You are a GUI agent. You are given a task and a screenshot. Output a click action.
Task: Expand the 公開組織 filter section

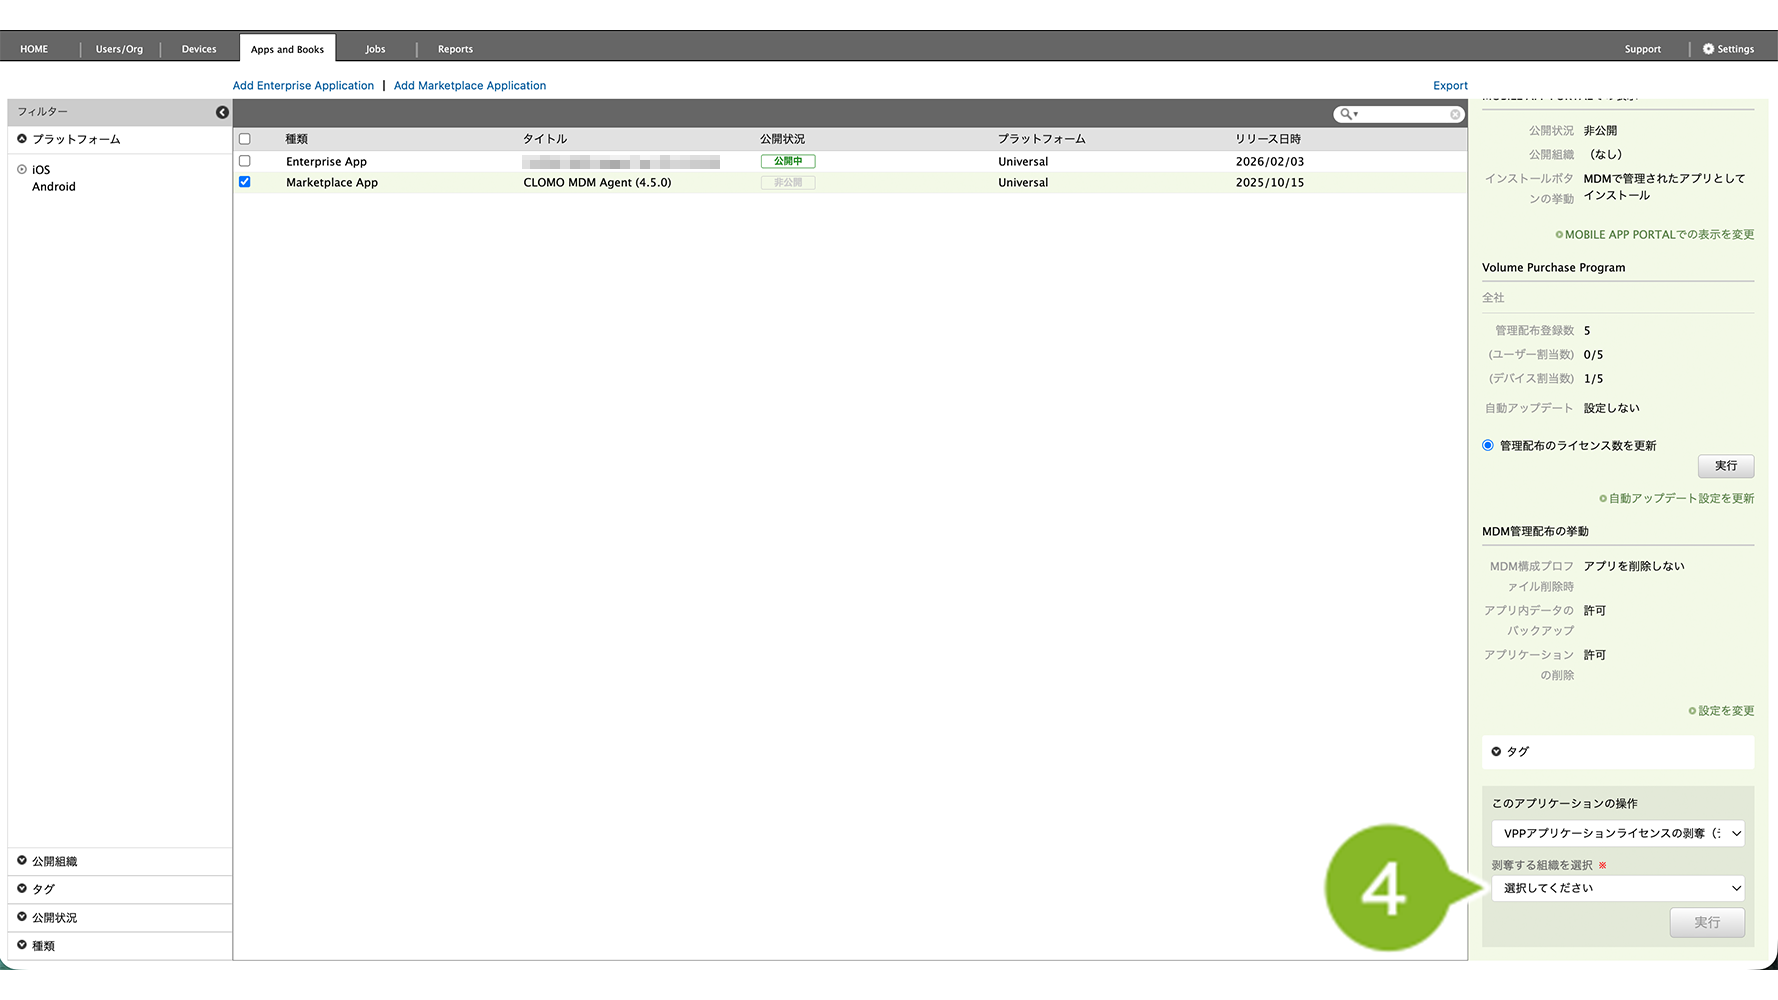pyautogui.click(x=22, y=861)
